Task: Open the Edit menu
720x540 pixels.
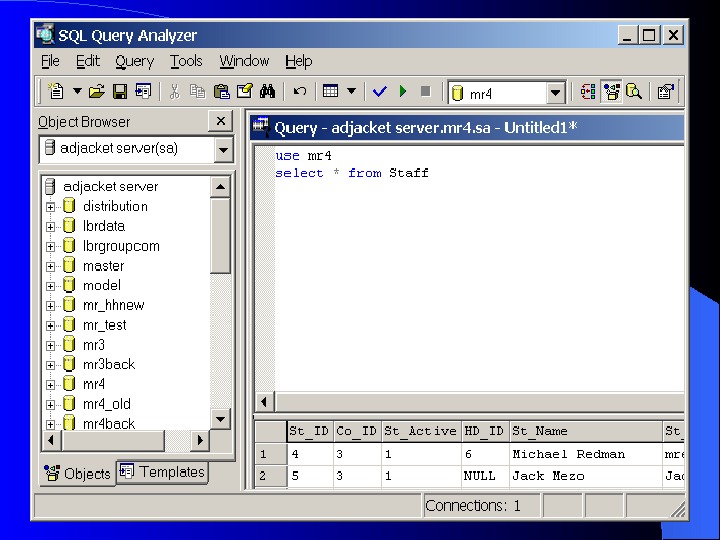Action: (x=88, y=61)
